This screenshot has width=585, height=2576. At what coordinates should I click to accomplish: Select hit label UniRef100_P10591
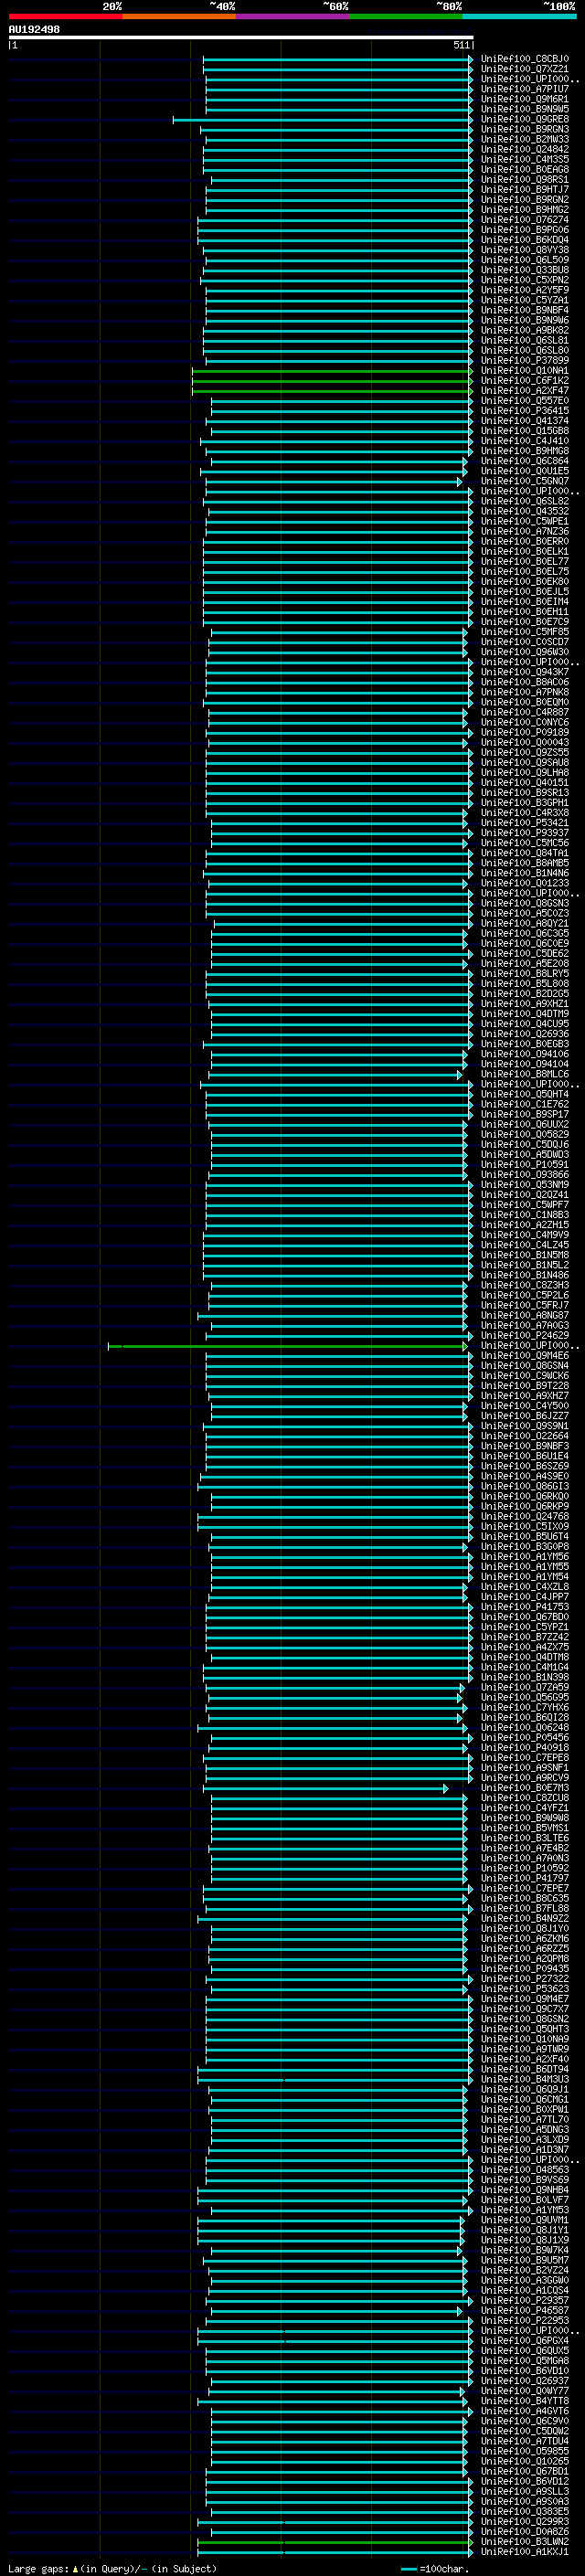click(x=524, y=1164)
